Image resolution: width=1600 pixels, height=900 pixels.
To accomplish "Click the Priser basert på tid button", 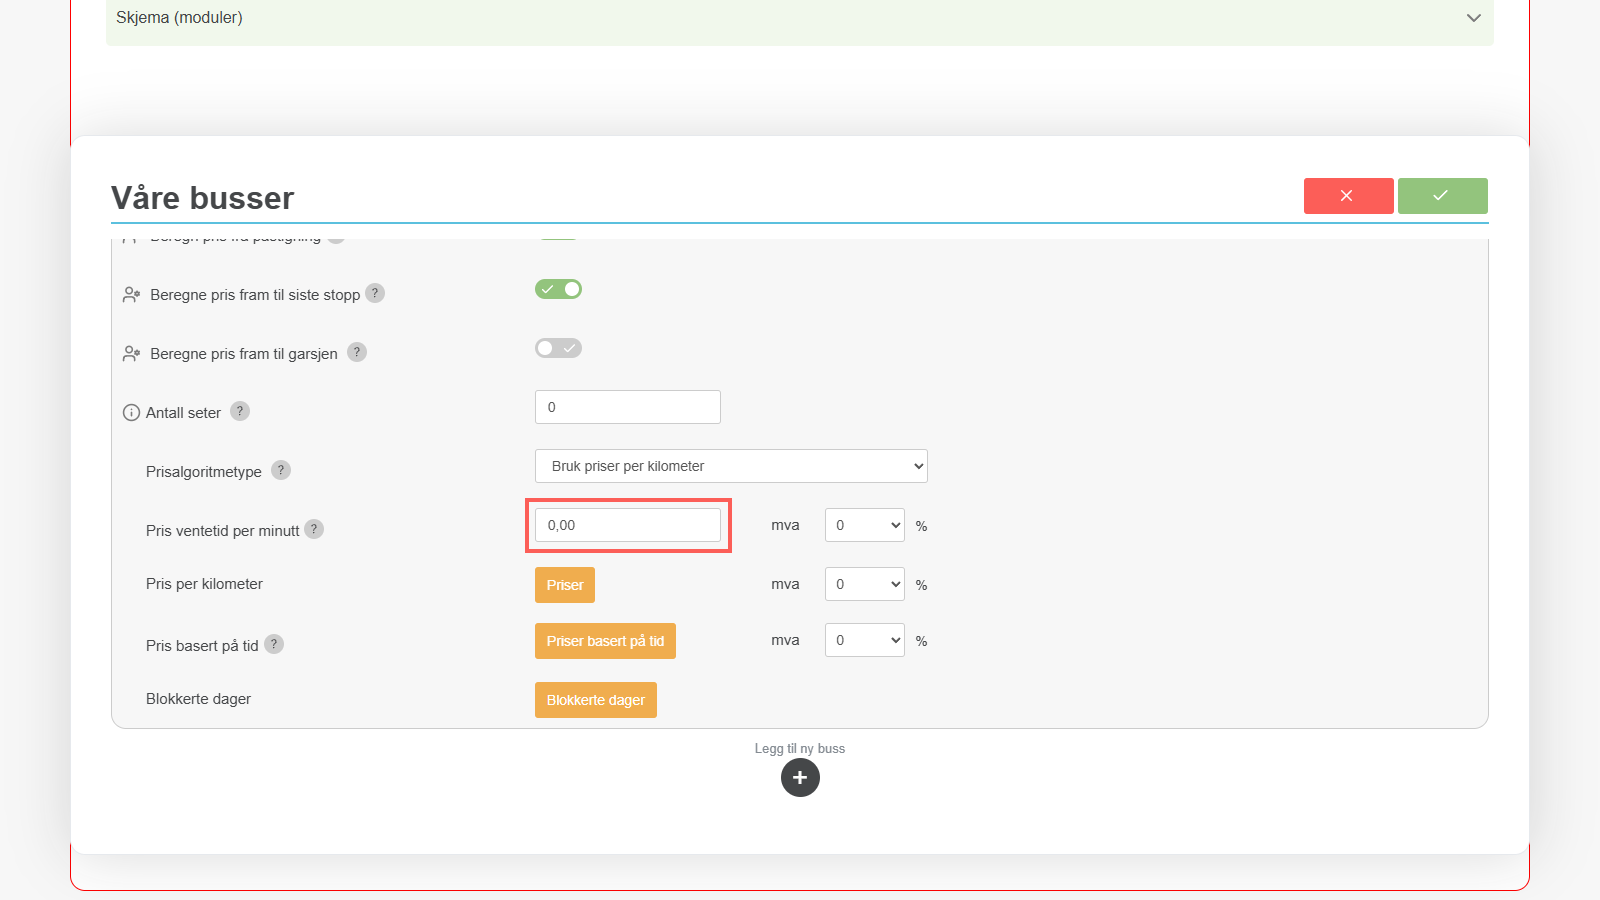I will point(605,641).
